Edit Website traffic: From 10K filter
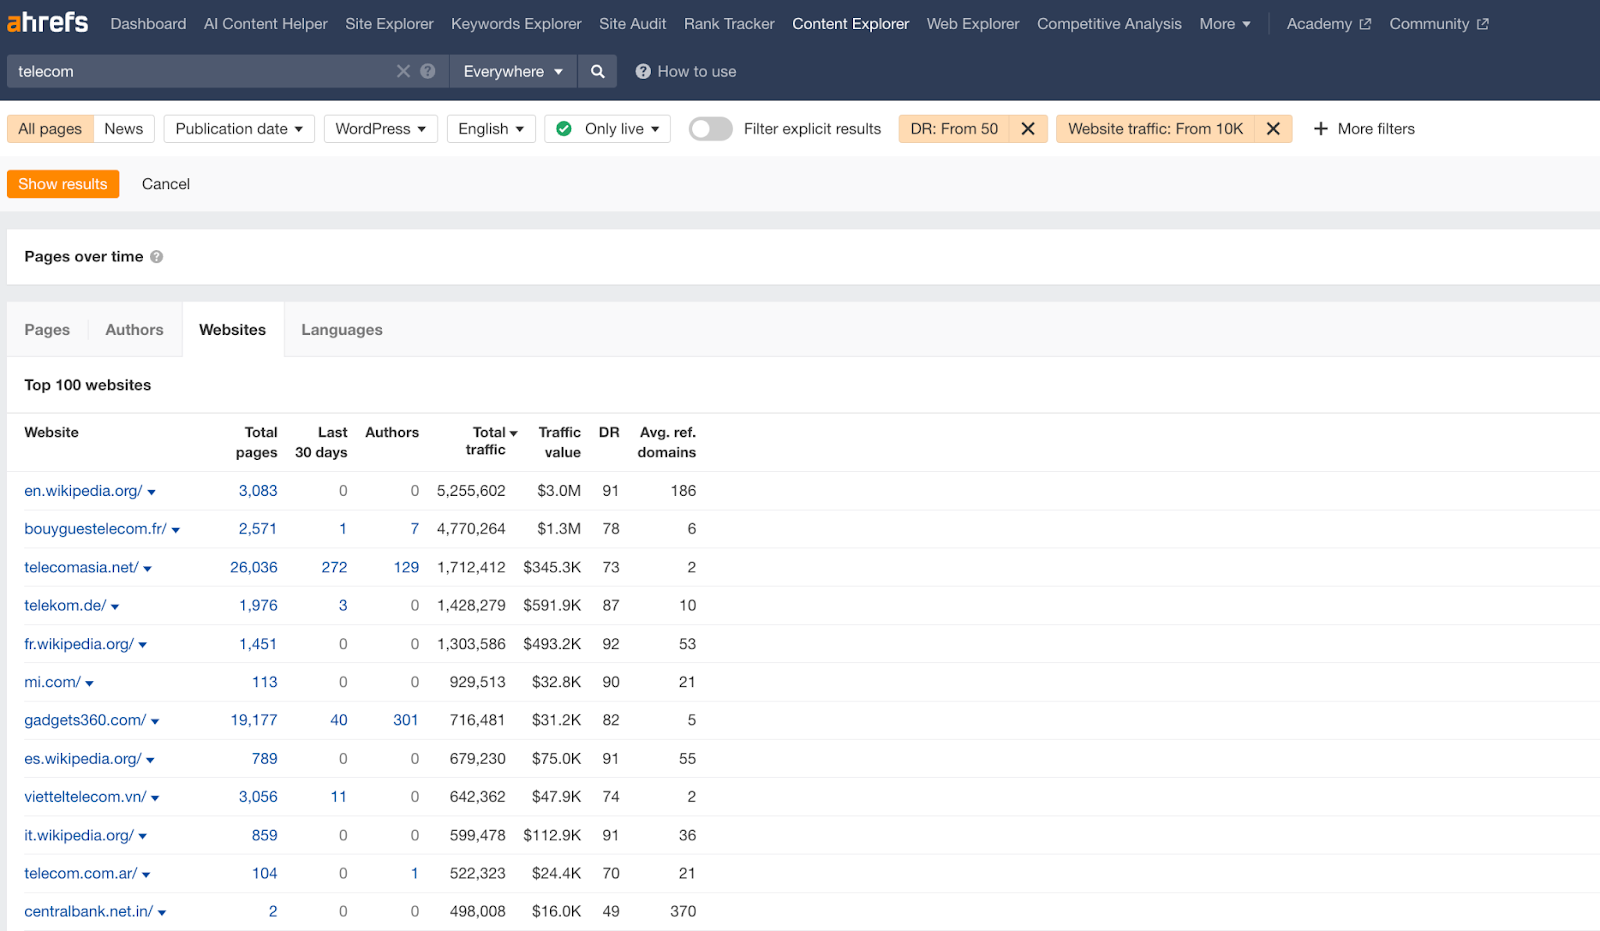Image resolution: width=1600 pixels, height=931 pixels. click(x=1155, y=129)
